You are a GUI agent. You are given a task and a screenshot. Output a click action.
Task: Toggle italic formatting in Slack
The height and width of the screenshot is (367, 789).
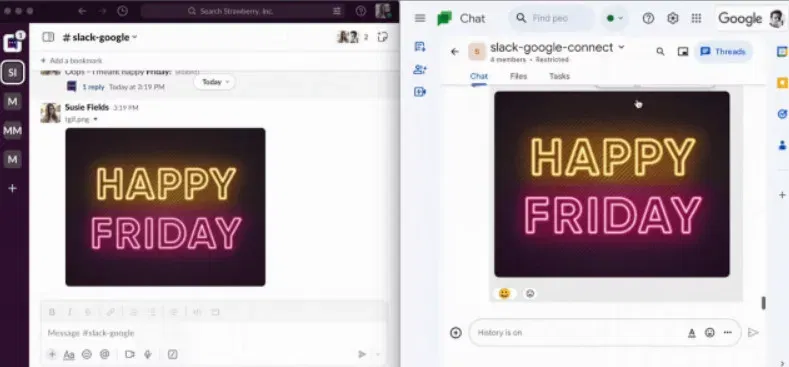click(x=70, y=312)
